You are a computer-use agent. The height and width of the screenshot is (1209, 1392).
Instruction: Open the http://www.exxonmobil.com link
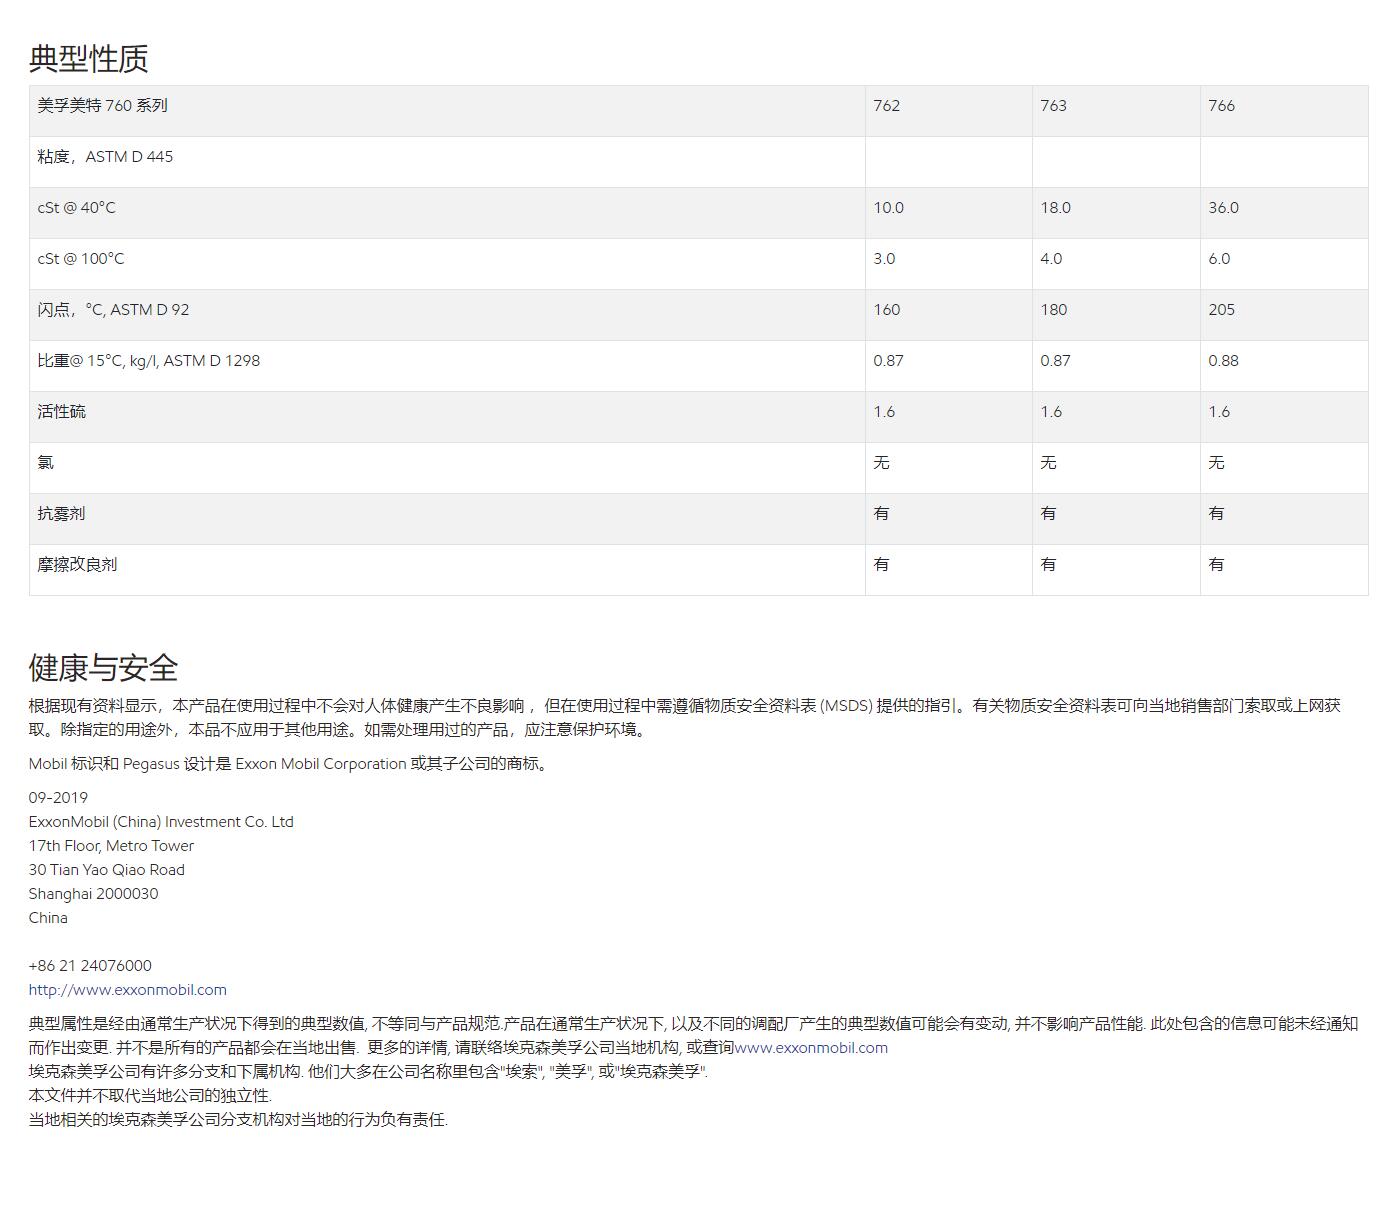click(128, 990)
